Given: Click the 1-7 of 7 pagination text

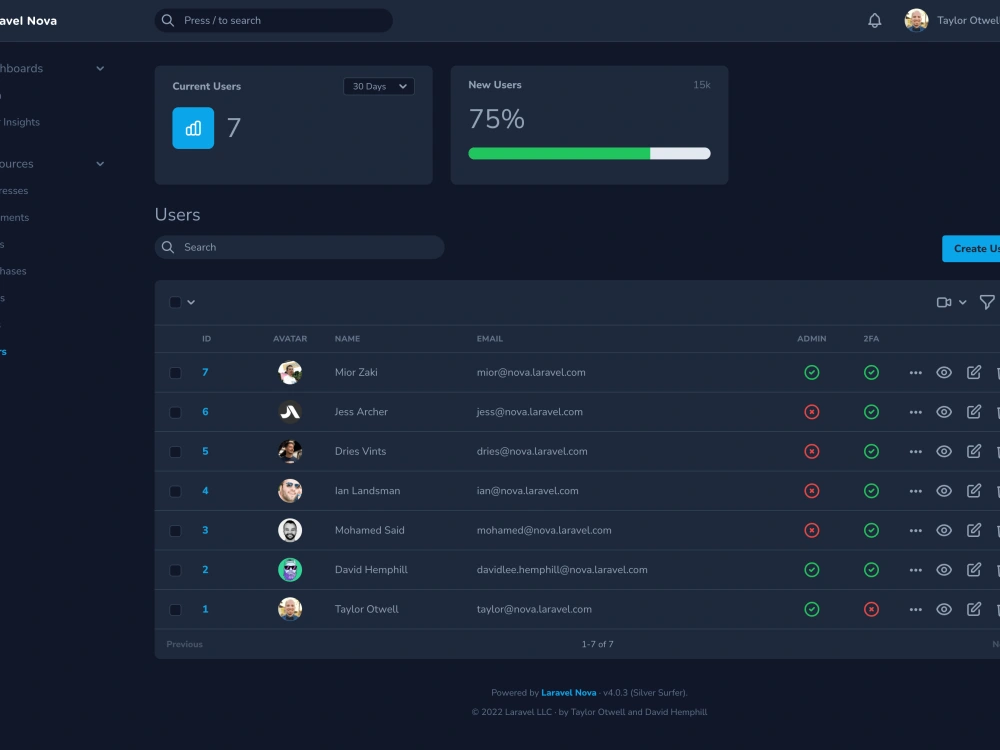Looking at the screenshot, I should click(598, 644).
